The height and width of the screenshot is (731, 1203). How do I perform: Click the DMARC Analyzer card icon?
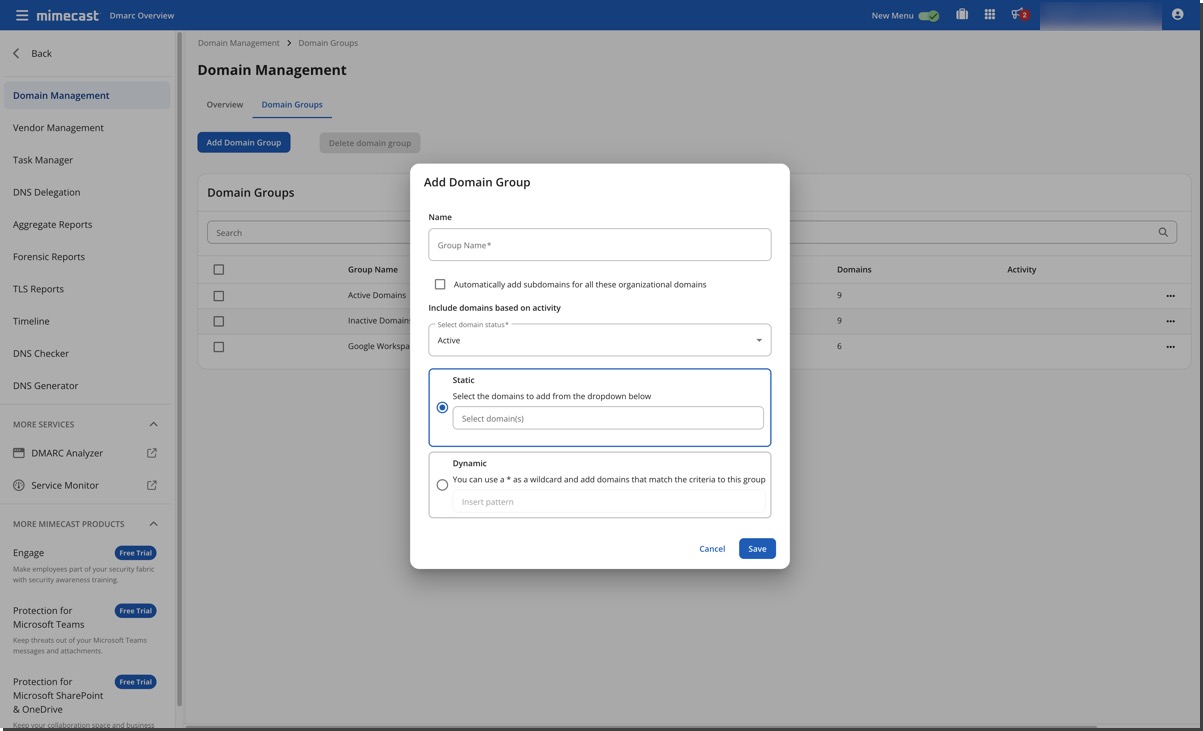[19, 453]
